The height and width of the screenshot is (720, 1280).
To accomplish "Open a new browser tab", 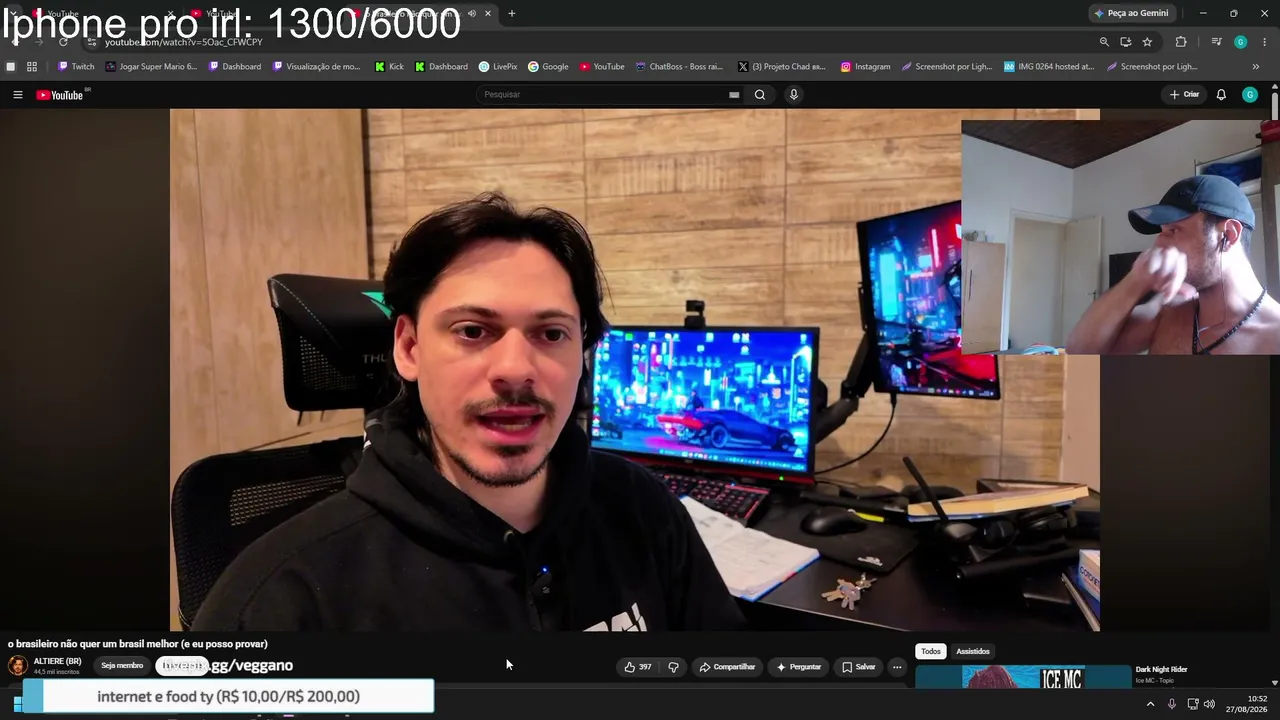I will pyautogui.click(x=512, y=13).
